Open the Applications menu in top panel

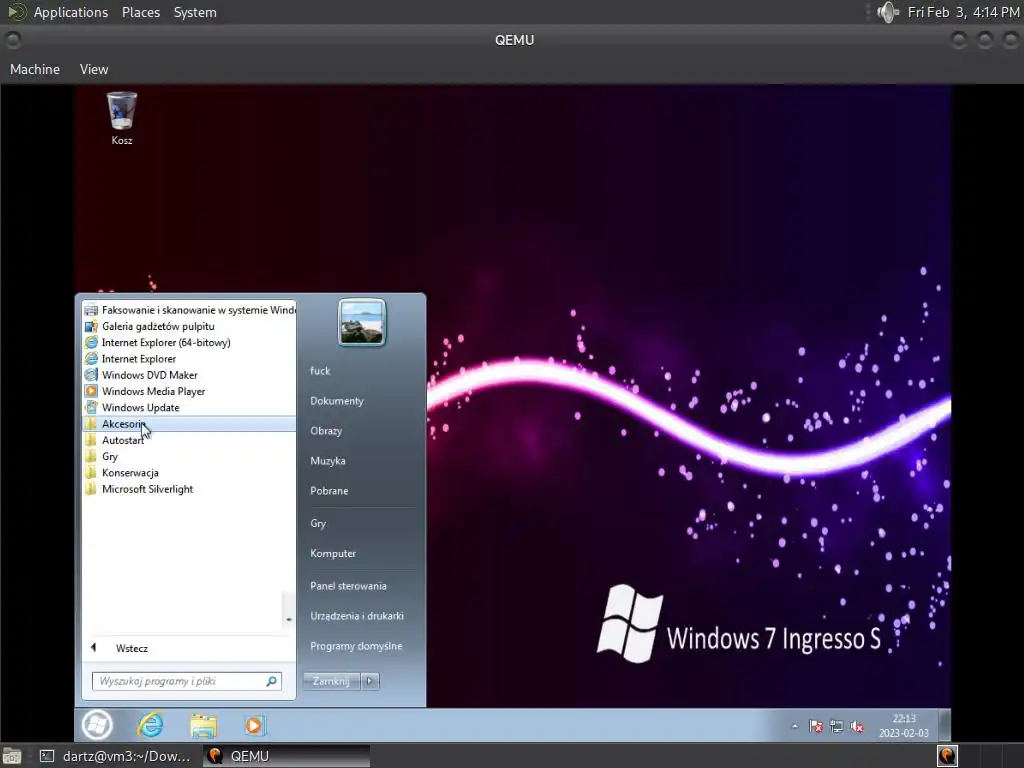click(x=71, y=12)
